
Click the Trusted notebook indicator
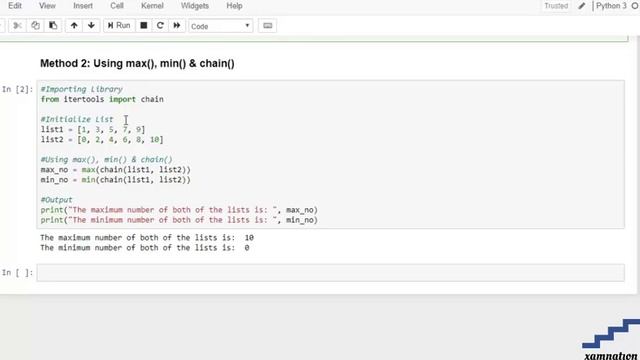coord(556,6)
